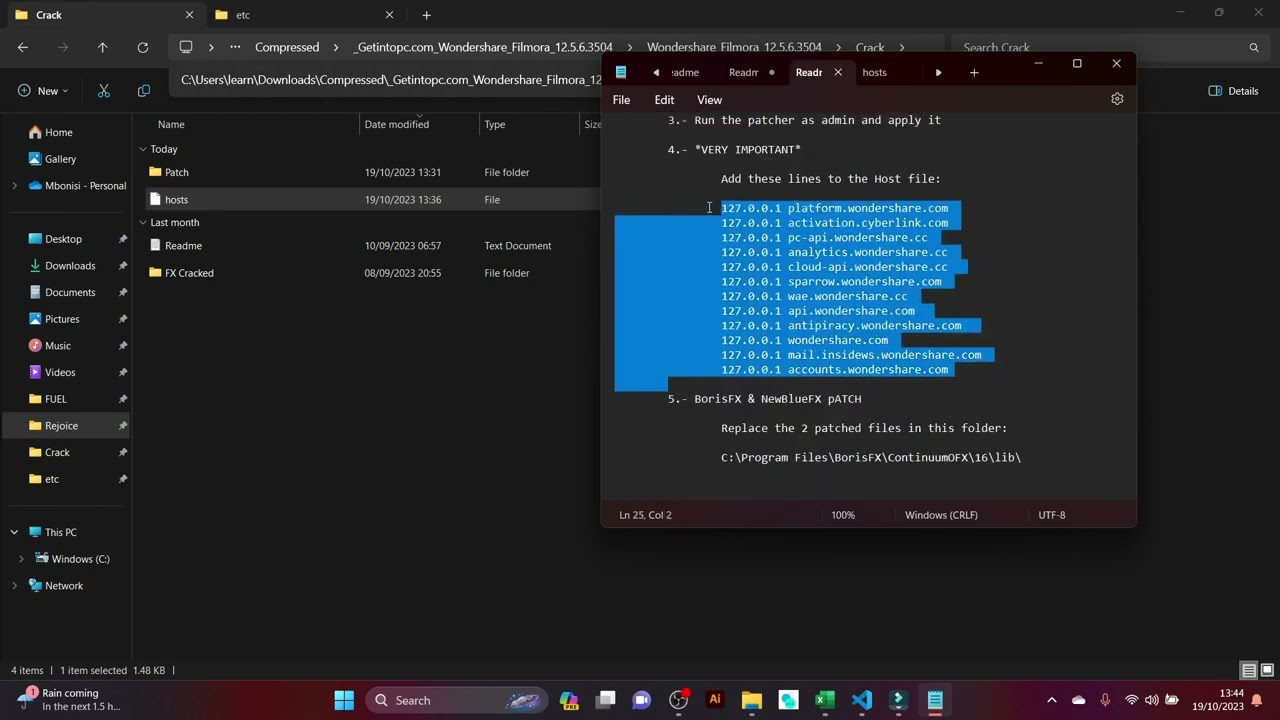The image size is (1280, 720).
Task: Add a new File Explorer tab
Action: click(426, 15)
